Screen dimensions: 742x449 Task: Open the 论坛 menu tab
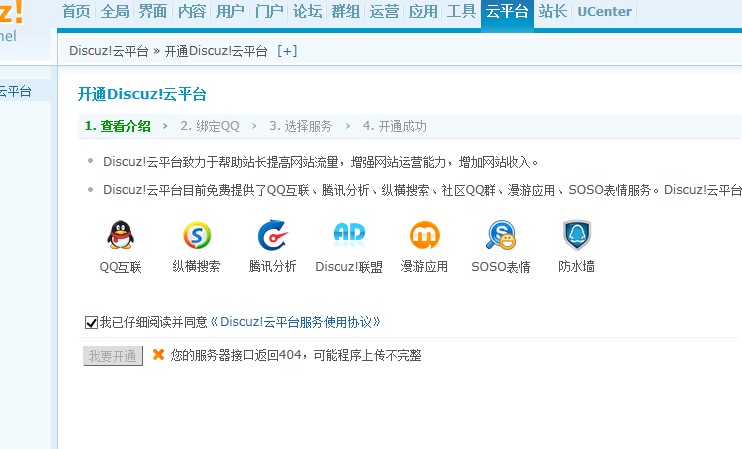[x=307, y=11]
